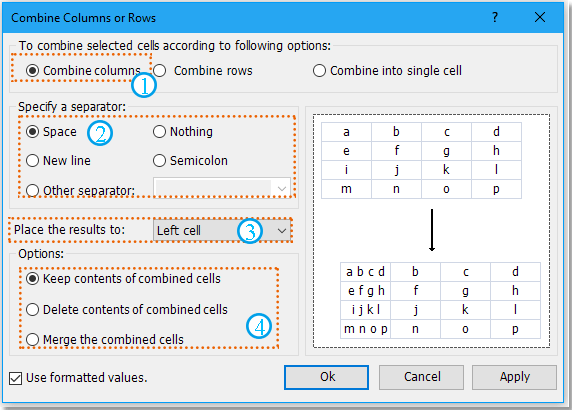Select the Combine columns radio button
Viewport: 572px width, 410px height.
[x=32, y=70]
